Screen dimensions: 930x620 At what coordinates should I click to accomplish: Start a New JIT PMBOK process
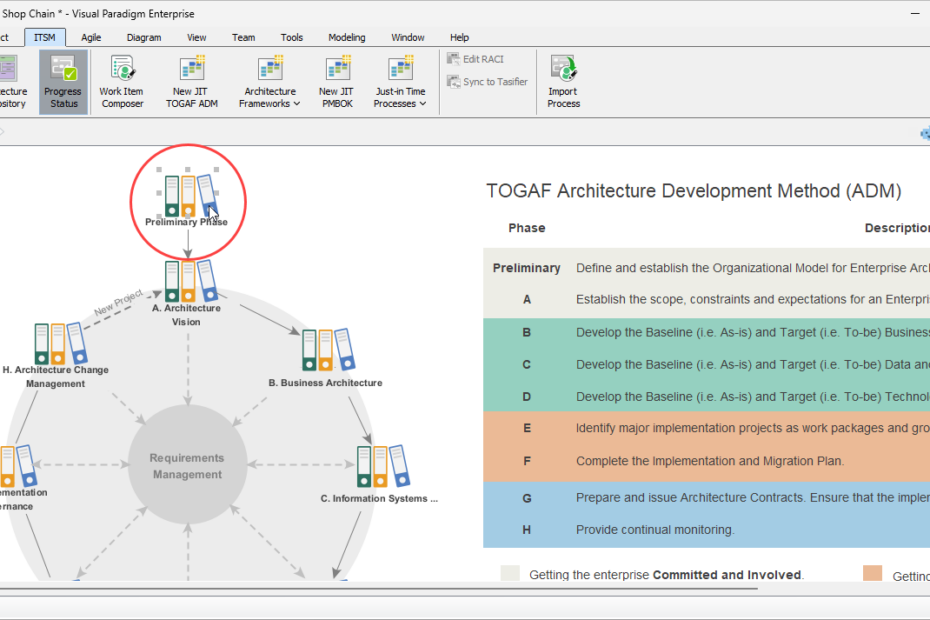tap(337, 75)
